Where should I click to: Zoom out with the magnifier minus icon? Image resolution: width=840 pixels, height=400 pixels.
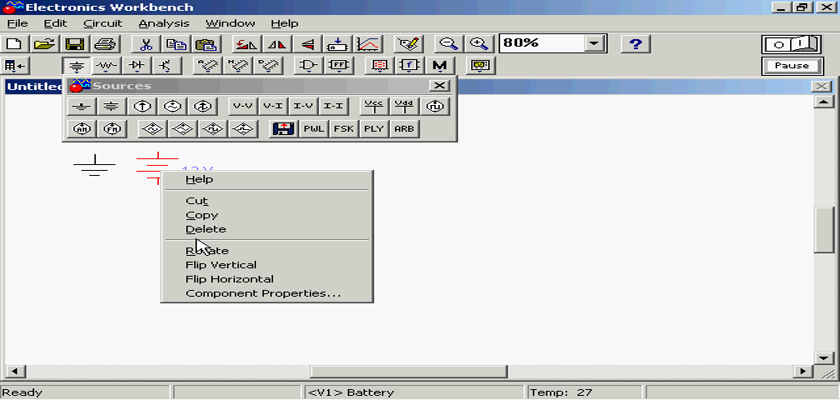(x=448, y=43)
